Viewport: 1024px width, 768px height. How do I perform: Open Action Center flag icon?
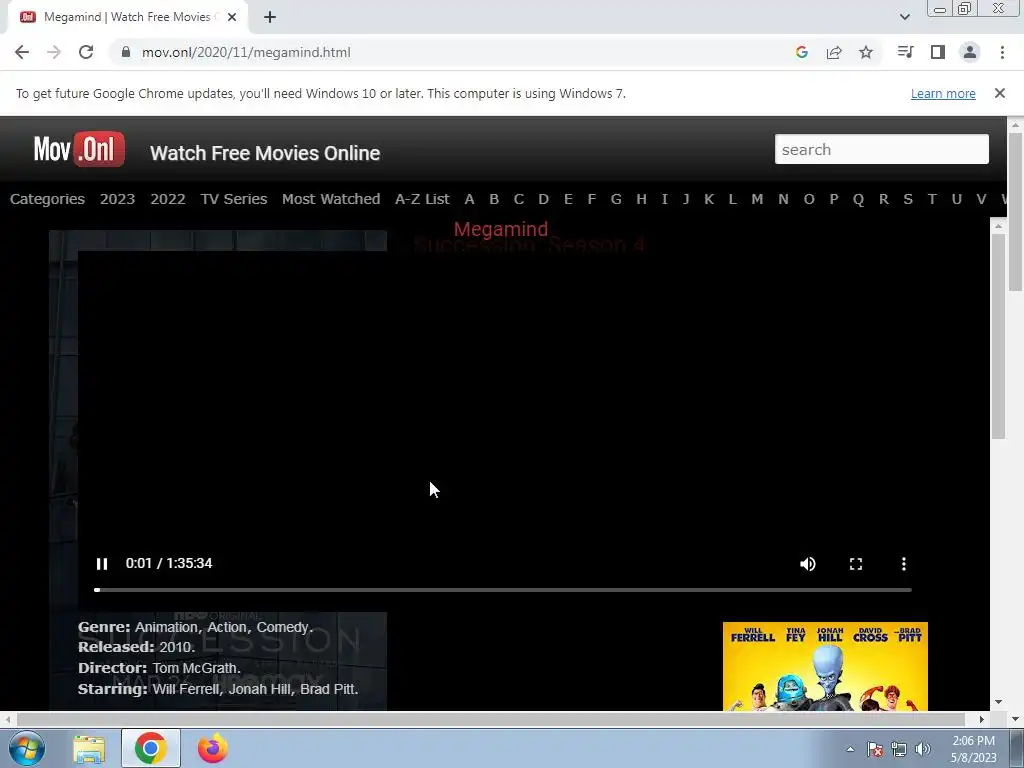click(x=875, y=749)
